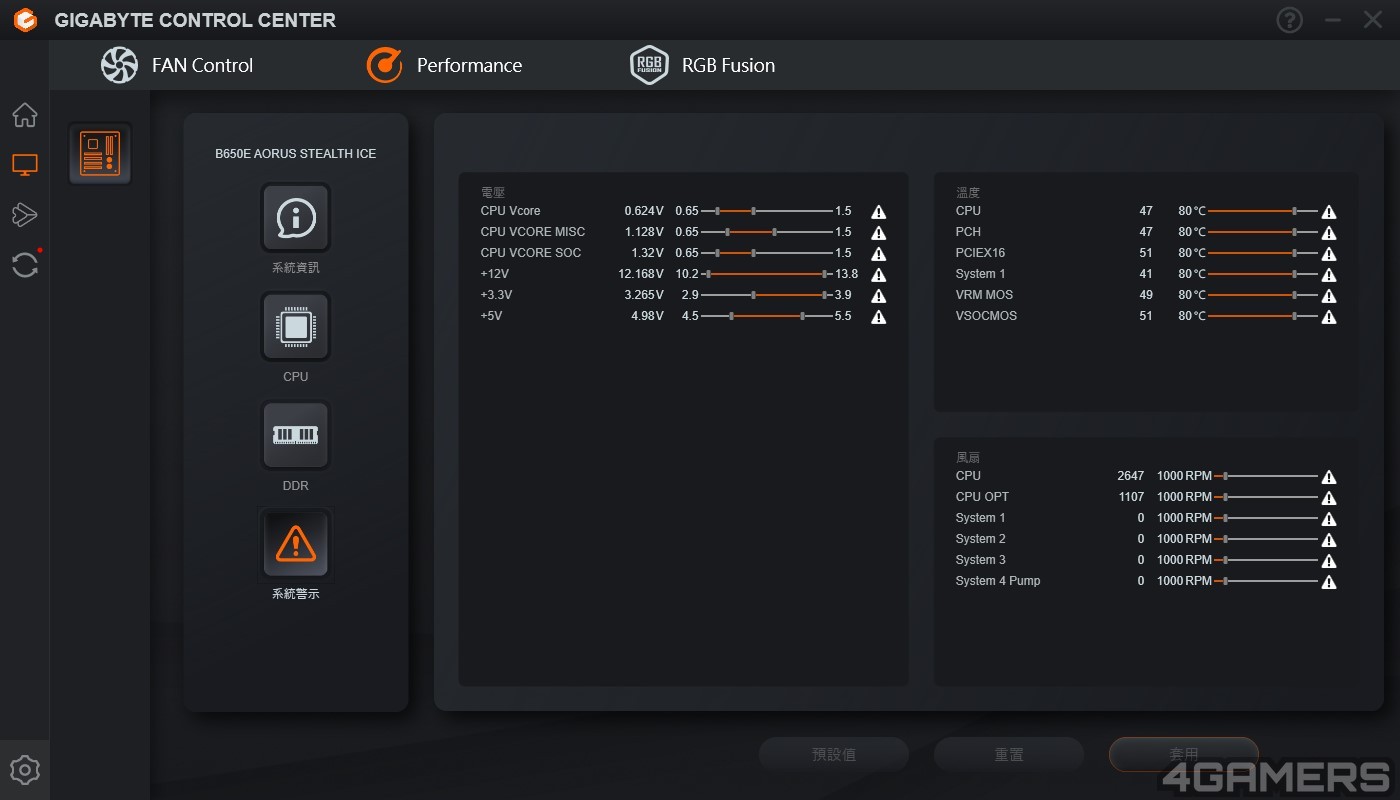Click the 預設值 default button
The height and width of the screenshot is (800, 1400).
coord(834,755)
